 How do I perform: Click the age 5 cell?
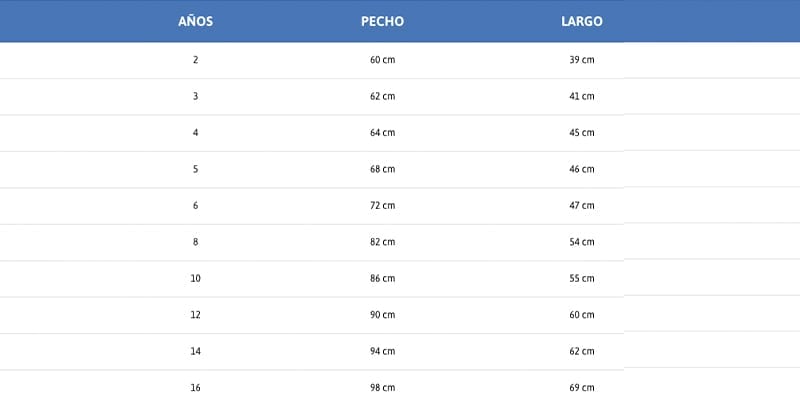pos(195,169)
